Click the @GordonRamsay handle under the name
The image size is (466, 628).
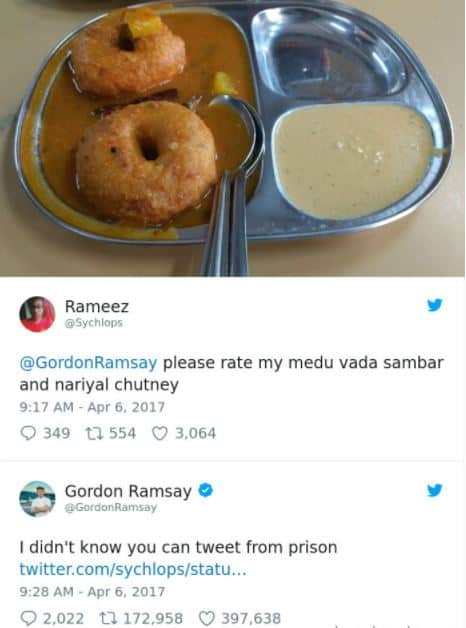coord(110,507)
